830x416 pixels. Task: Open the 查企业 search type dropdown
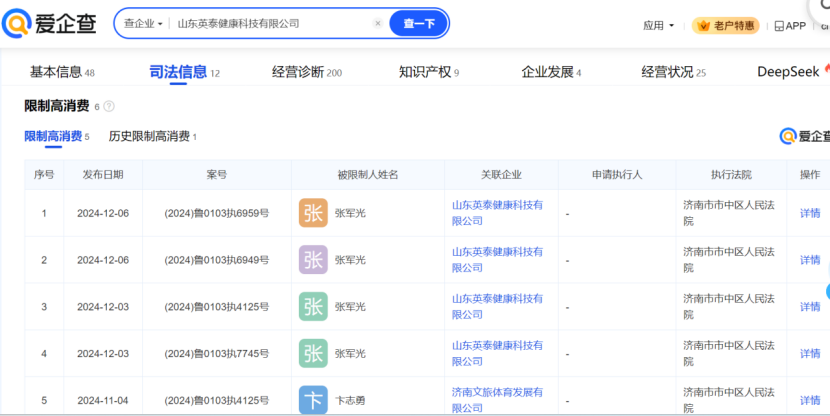click(143, 24)
